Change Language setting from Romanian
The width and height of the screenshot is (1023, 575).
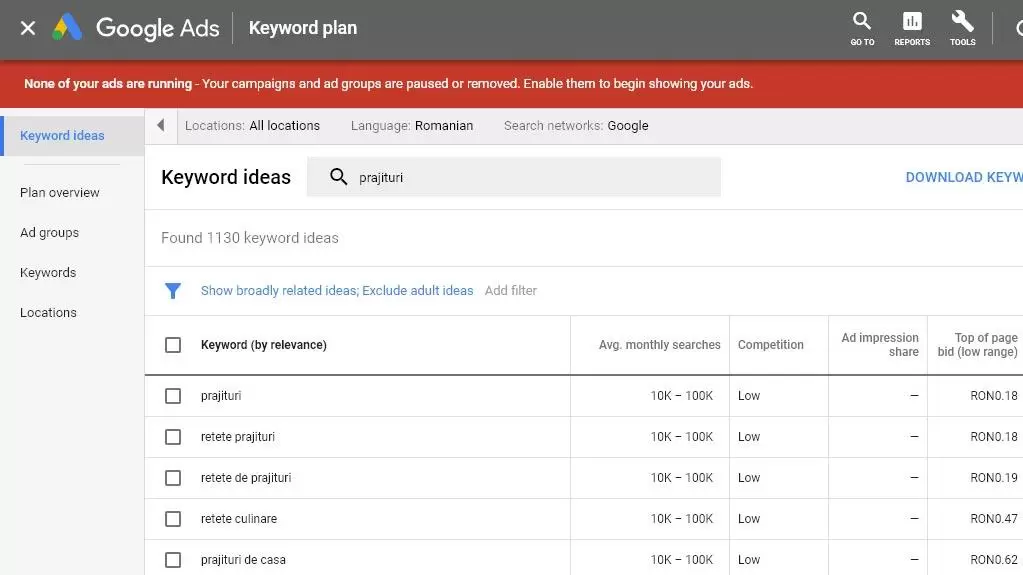coord(412,126)
